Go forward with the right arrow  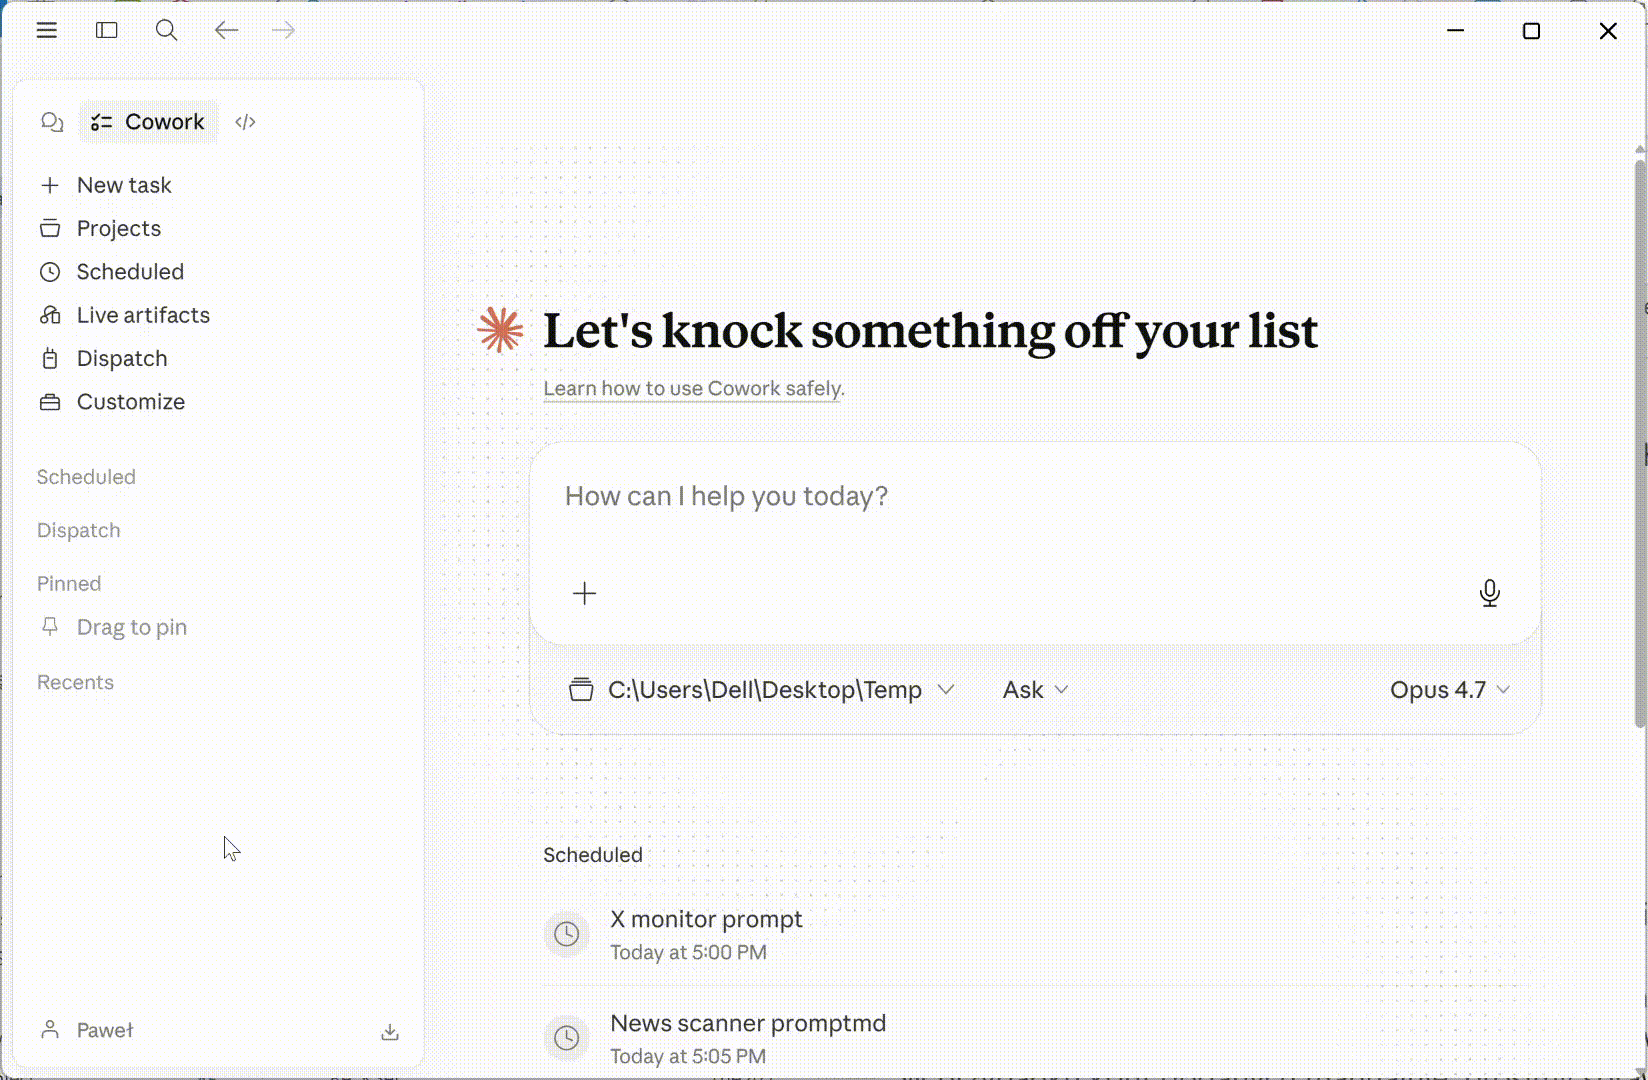[x=284, y=30]
